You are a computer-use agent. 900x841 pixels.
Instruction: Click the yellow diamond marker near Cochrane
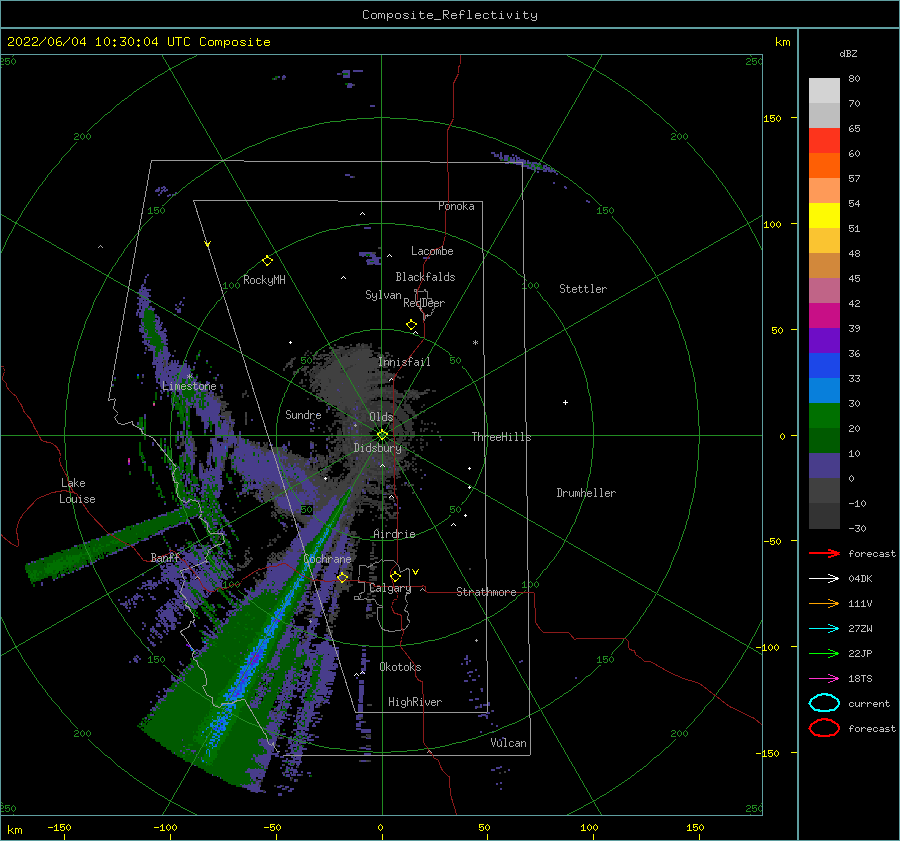click(342, 577)
